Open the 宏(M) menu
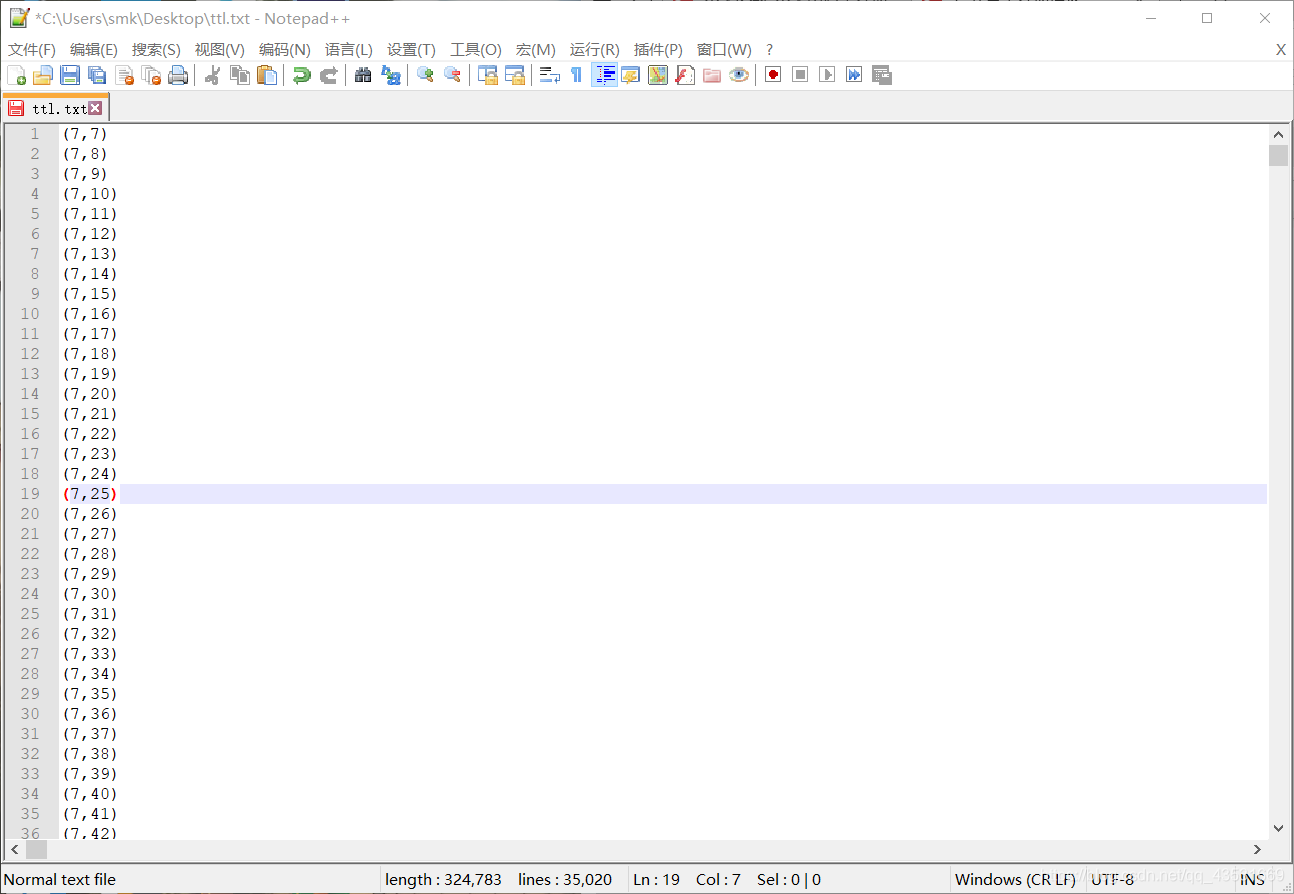This screenshot has width=1294, height=894. [536, 50]
